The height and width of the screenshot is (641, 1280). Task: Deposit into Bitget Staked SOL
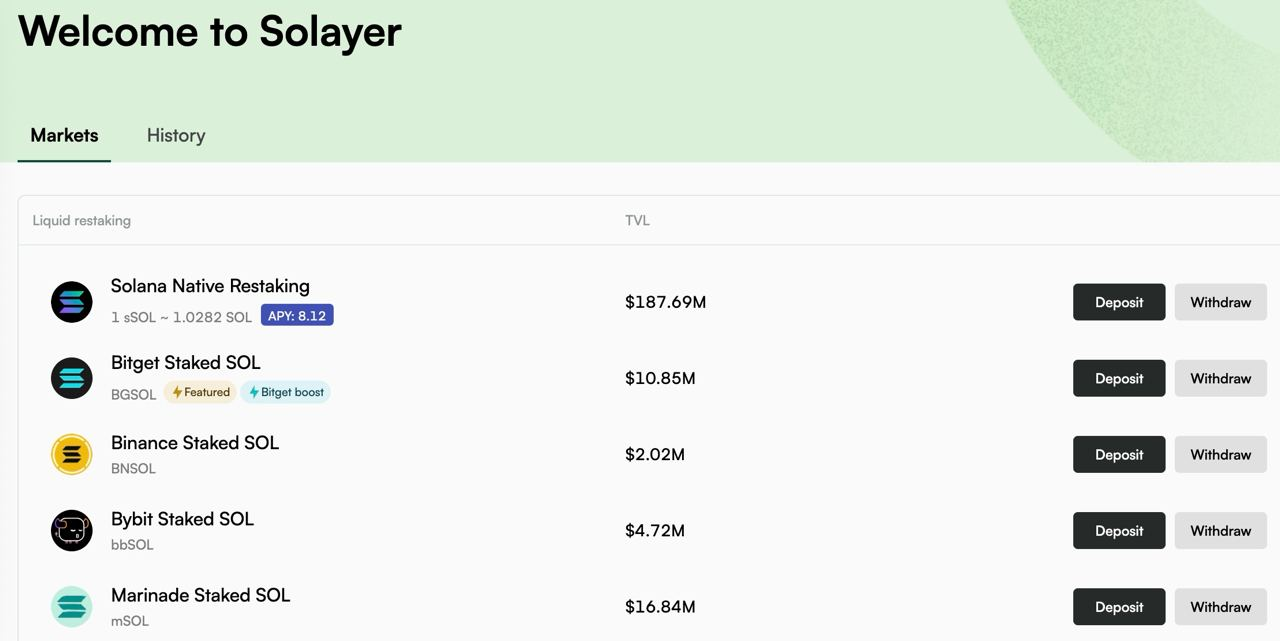pos(1119,378)
